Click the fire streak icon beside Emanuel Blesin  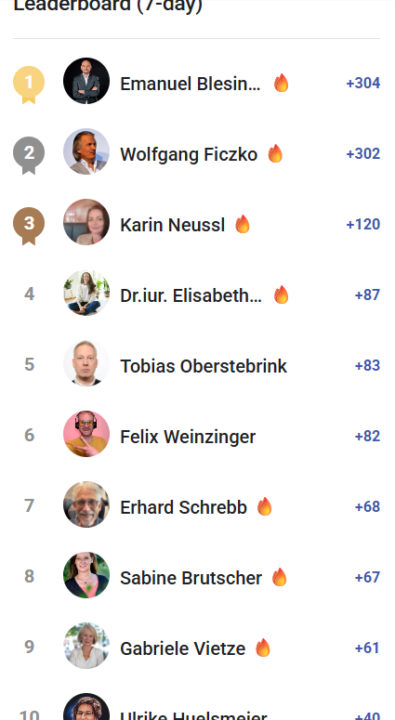(281, 83)
